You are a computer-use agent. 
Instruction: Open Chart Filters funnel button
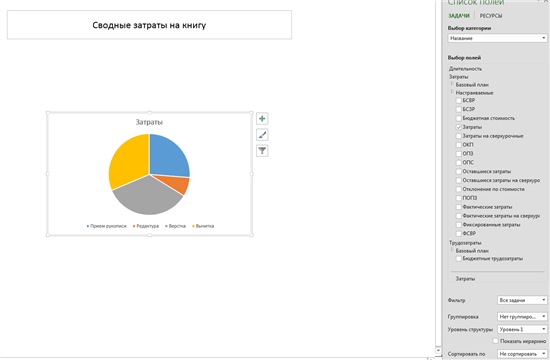click(x=262, y=151)
